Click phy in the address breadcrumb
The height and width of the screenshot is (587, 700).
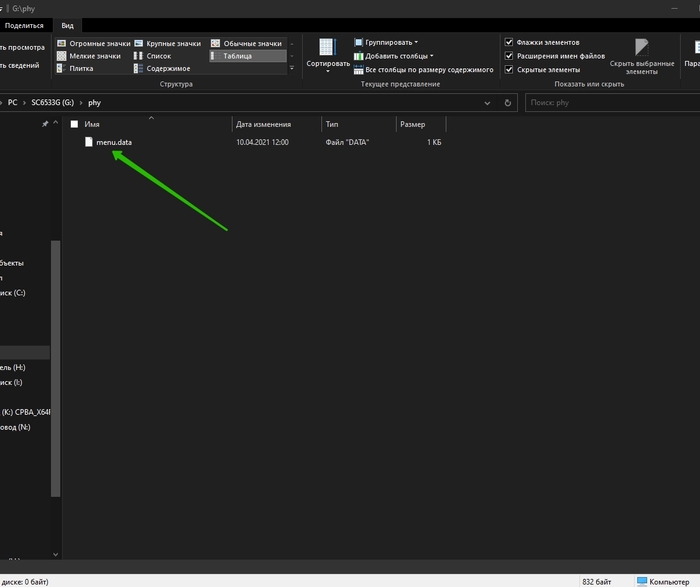pos(94,103)
